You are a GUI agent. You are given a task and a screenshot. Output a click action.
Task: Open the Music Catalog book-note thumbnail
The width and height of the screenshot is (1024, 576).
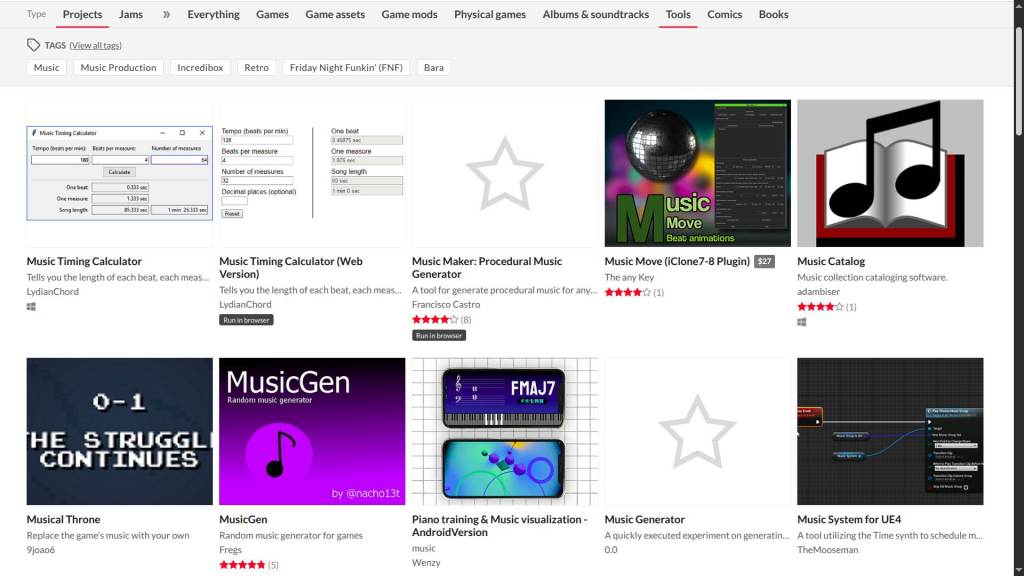[890, 173]
